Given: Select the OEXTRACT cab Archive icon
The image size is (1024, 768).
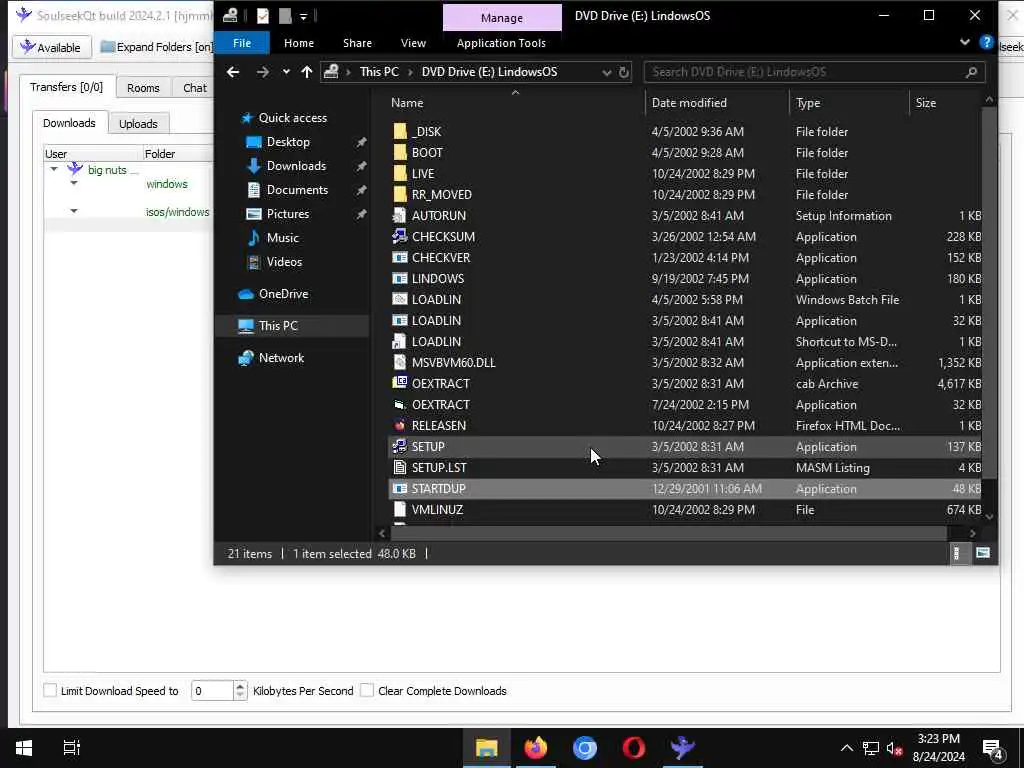Looking at the screenshot, I should coord(400,383).
